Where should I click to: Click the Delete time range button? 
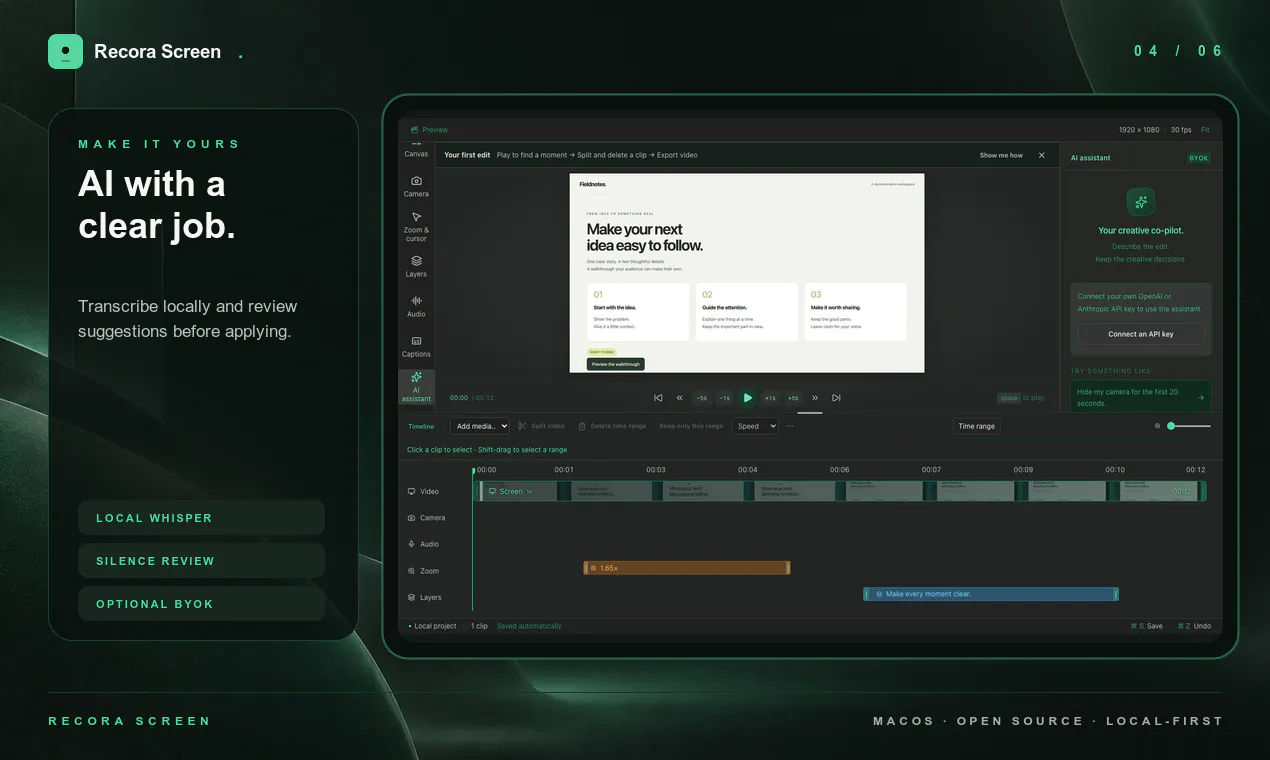(x=612, y=426)
